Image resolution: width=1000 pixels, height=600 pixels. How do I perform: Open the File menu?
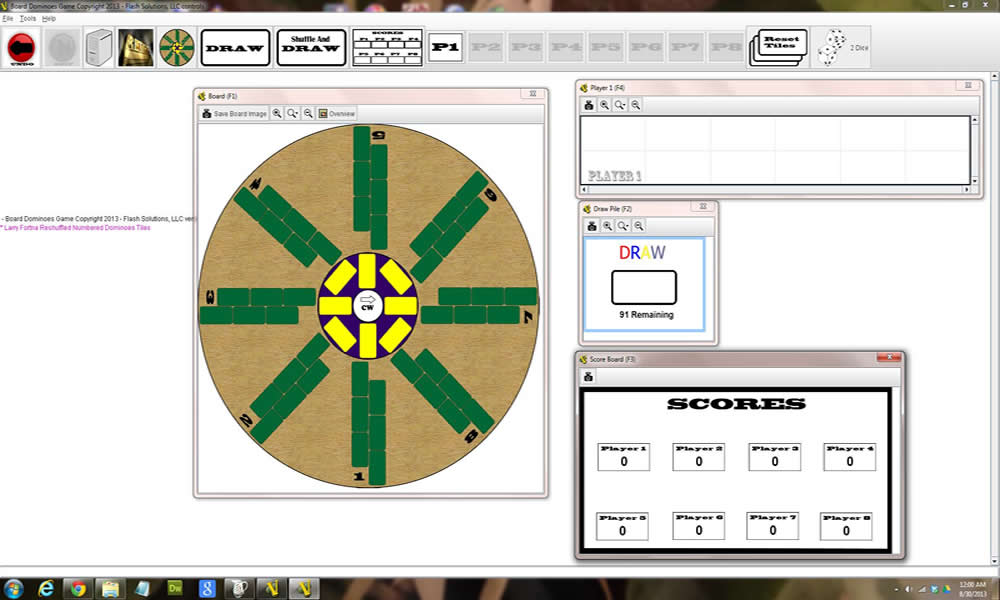coord(8,18)
